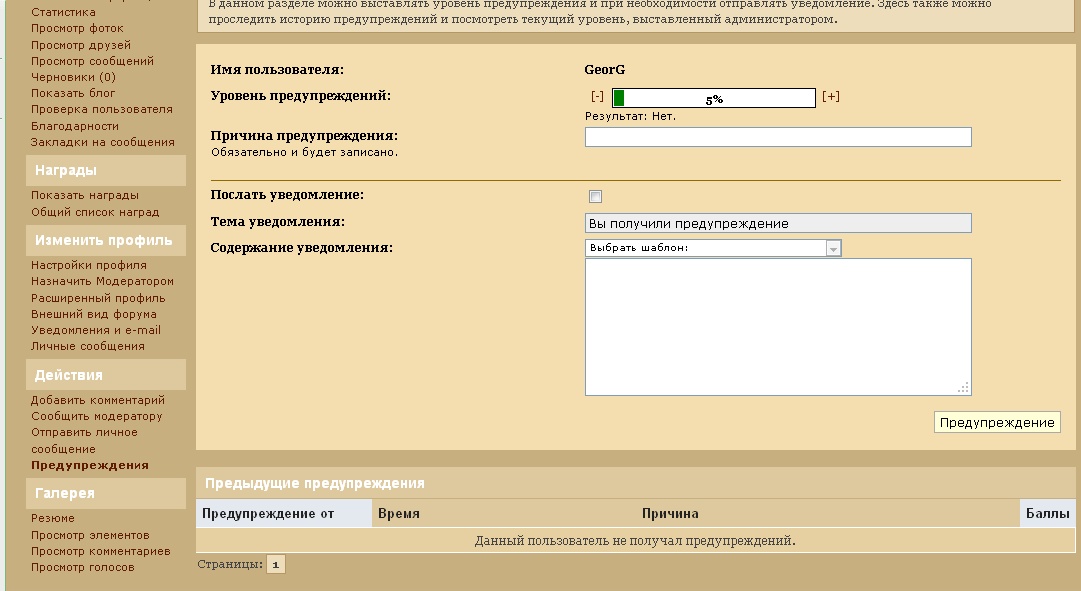Viewport: 1081px width, 591px height.
Task: Click the username GeorG text
Action: point(605,70)
